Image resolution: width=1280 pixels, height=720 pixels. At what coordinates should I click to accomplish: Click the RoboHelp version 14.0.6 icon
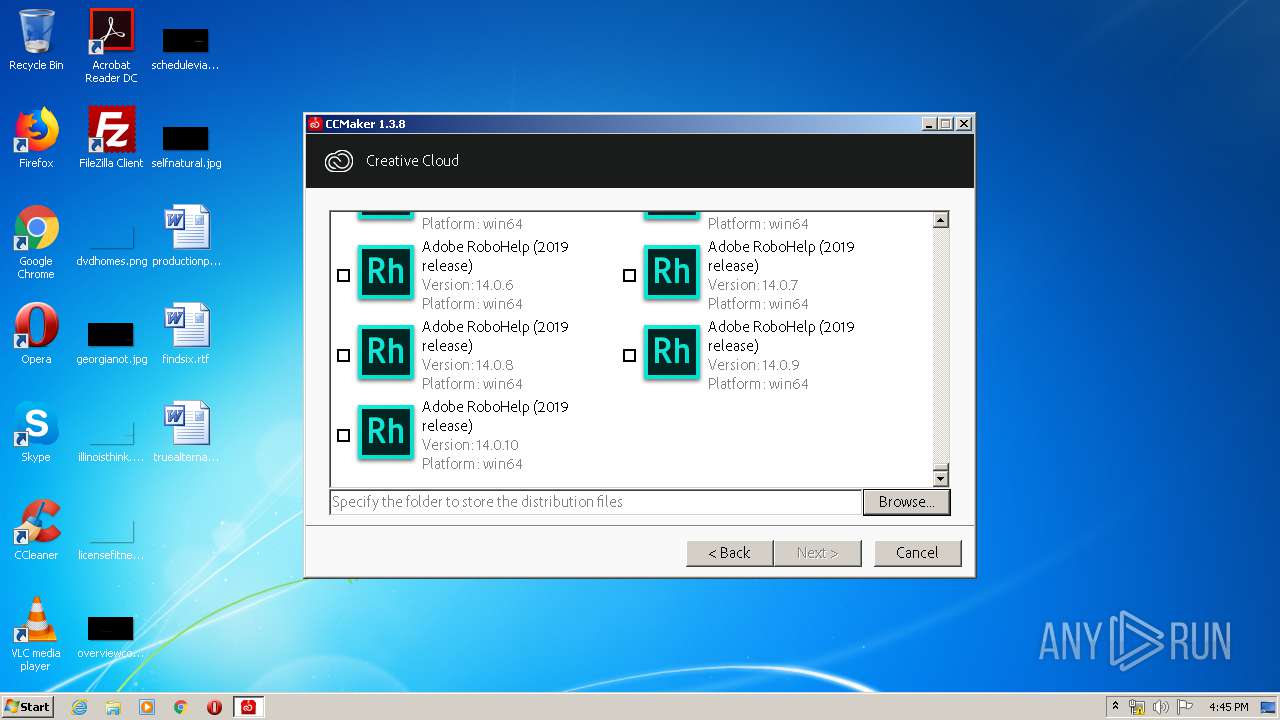pyautogui.click(x=386, y=272)
